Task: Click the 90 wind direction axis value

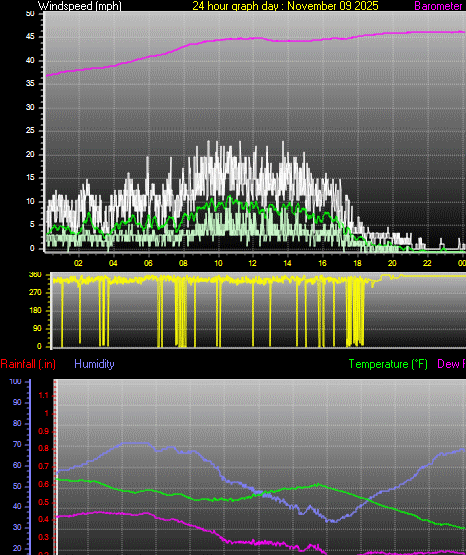Action: (x=38, y=328)
